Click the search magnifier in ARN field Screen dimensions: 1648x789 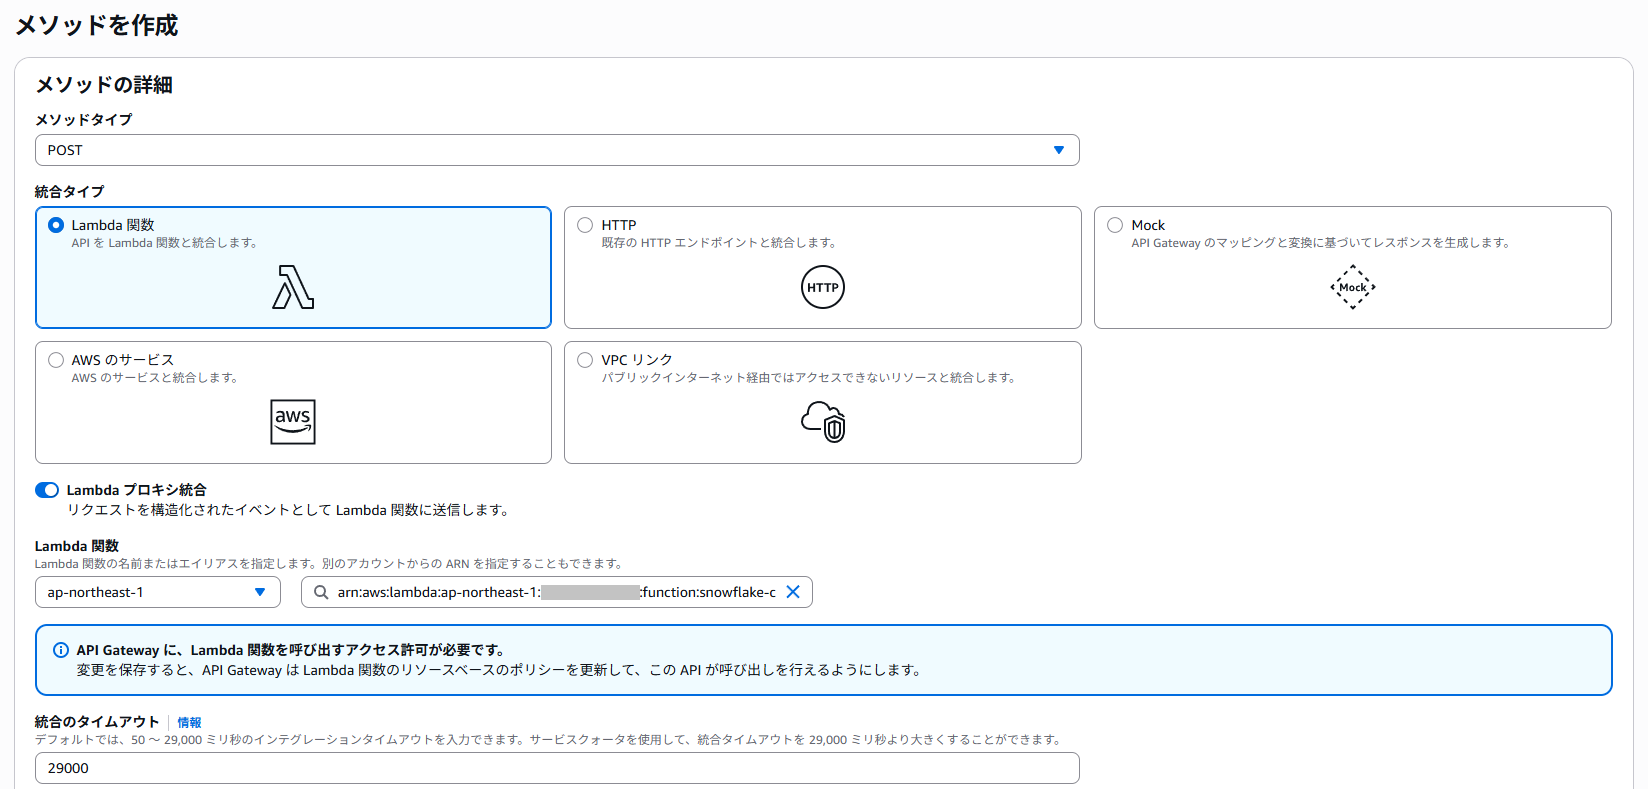click(321, 592)
